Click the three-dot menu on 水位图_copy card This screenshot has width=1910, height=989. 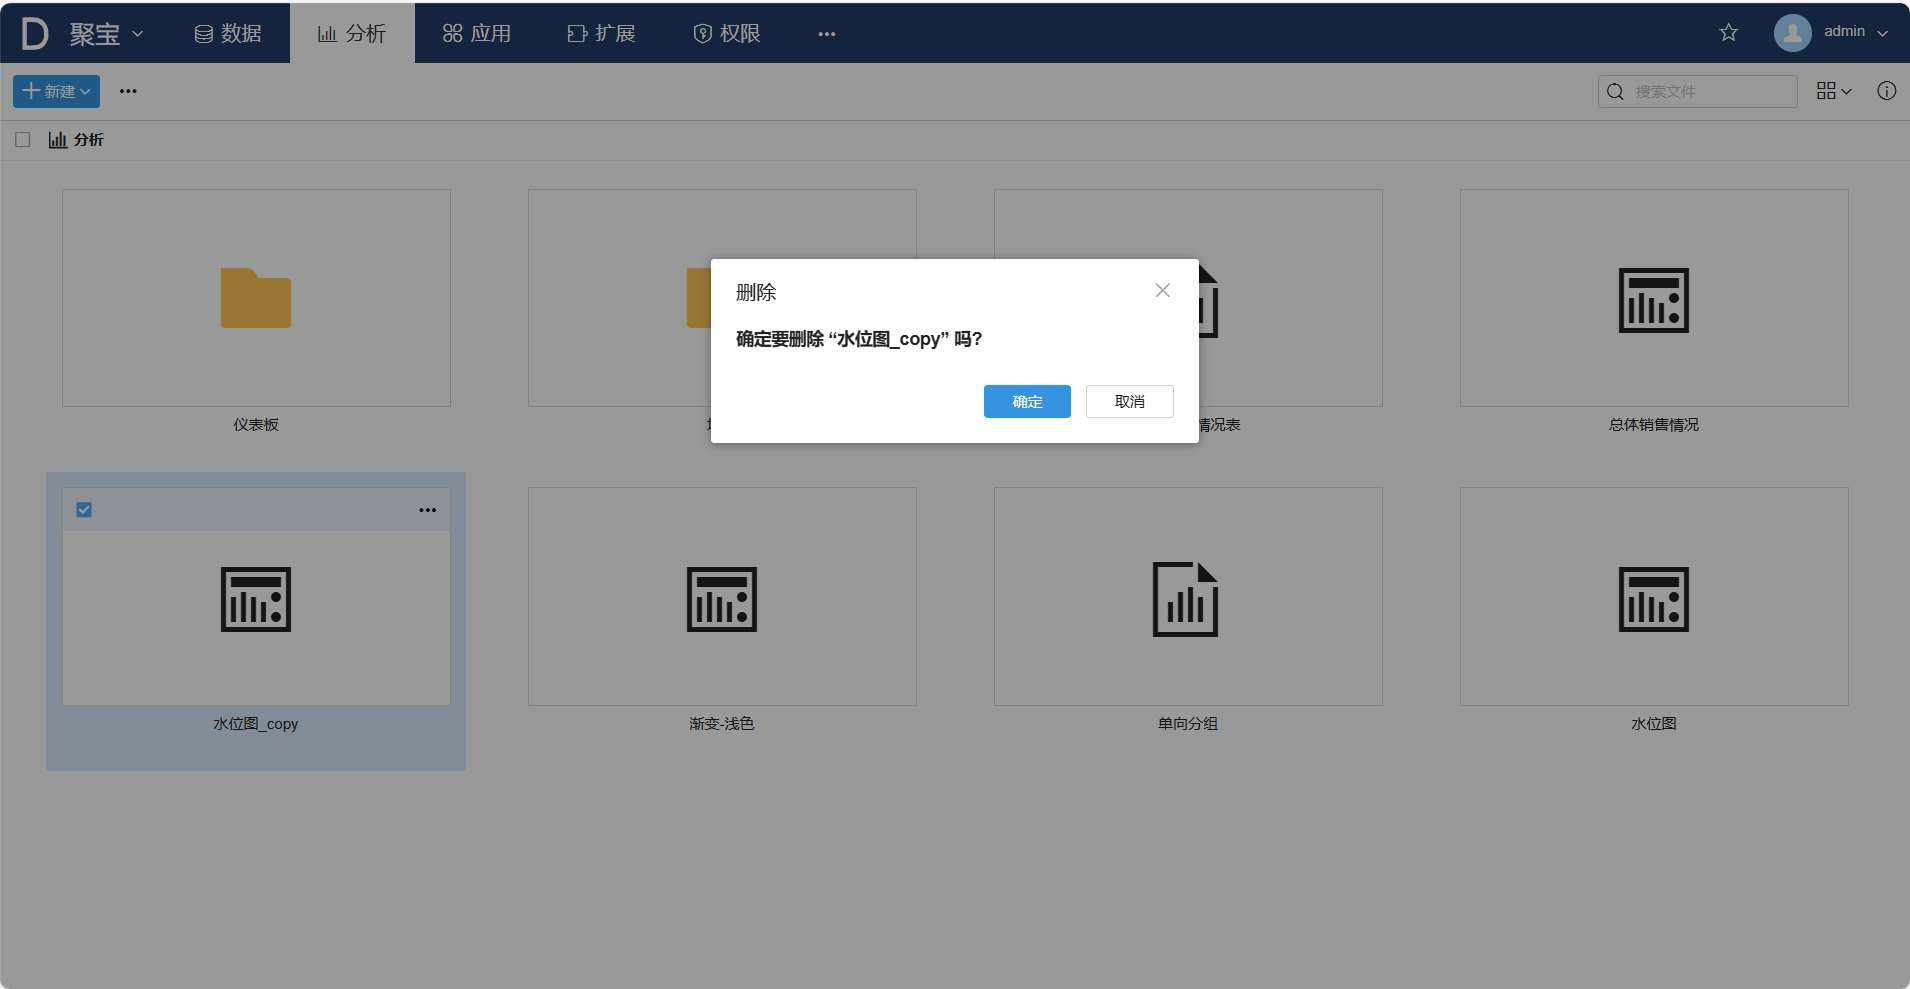(428, 510)
